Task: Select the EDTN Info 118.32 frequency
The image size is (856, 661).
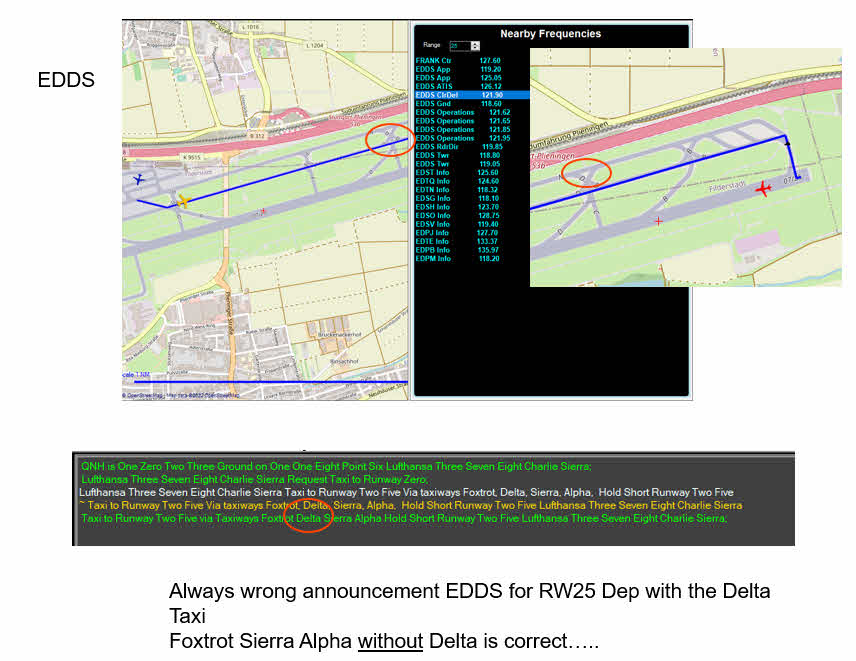Action: (457, 190)
